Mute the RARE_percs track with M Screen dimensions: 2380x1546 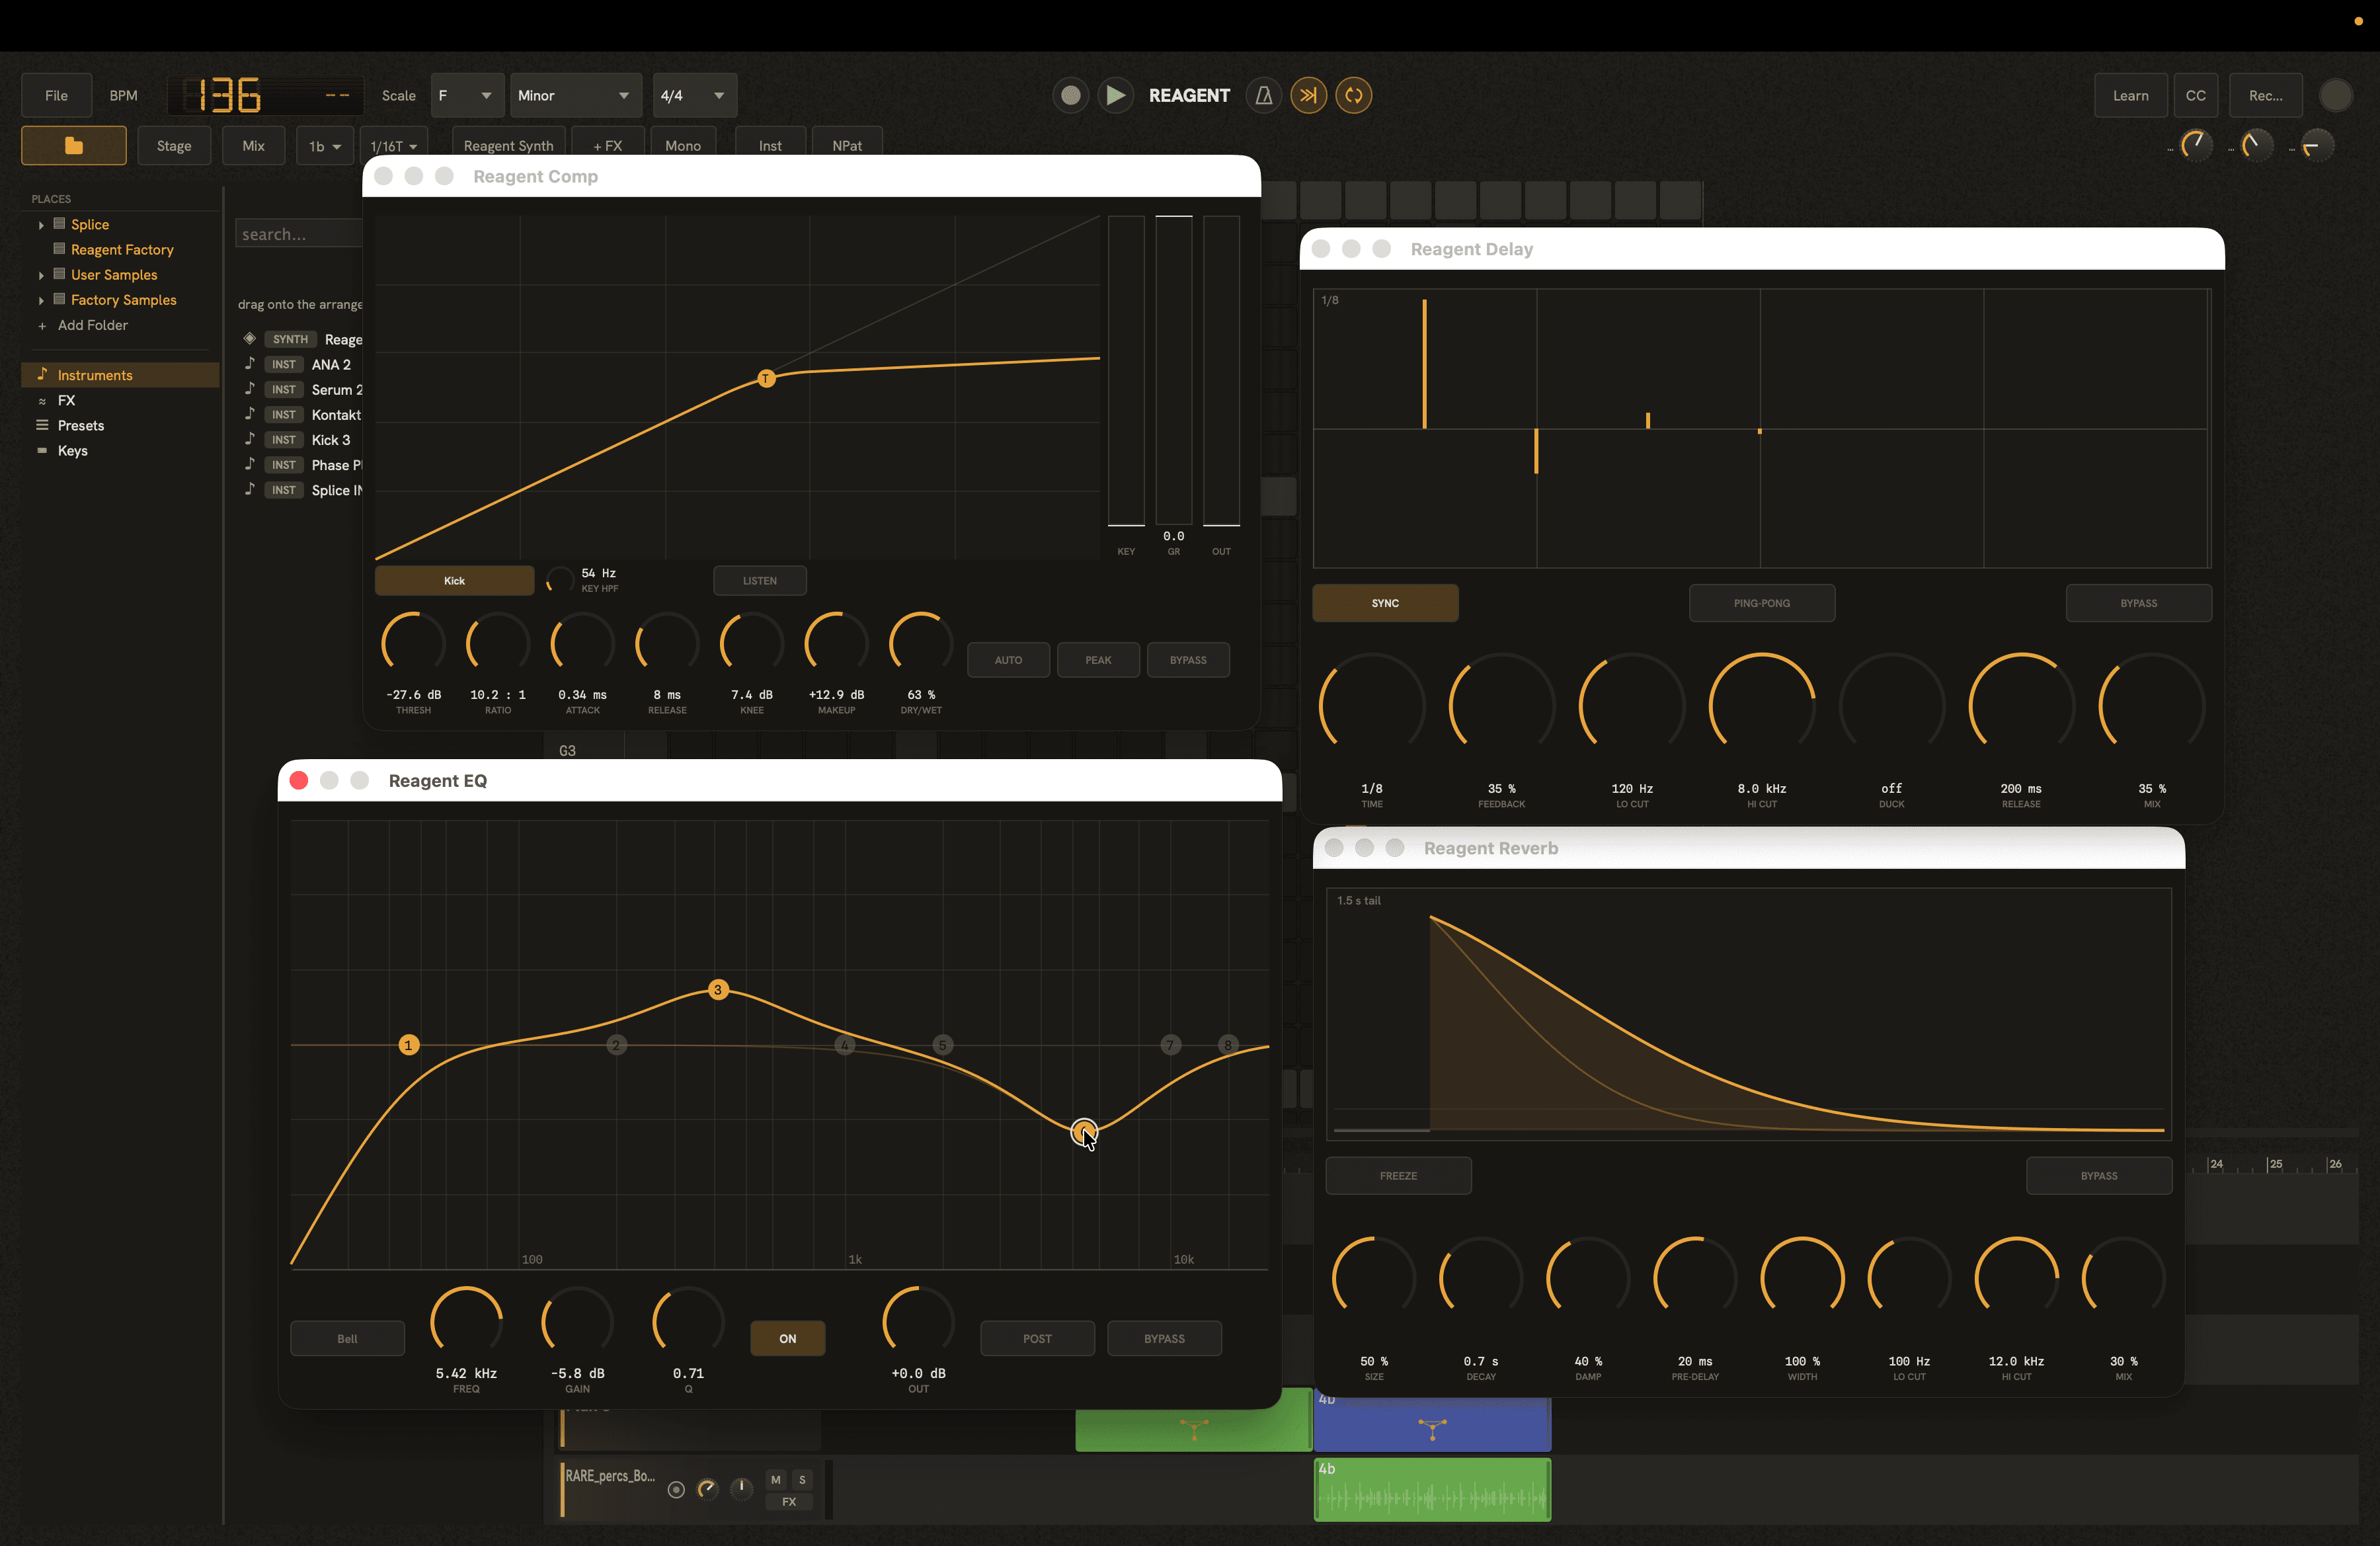[x=776, y=1480]
